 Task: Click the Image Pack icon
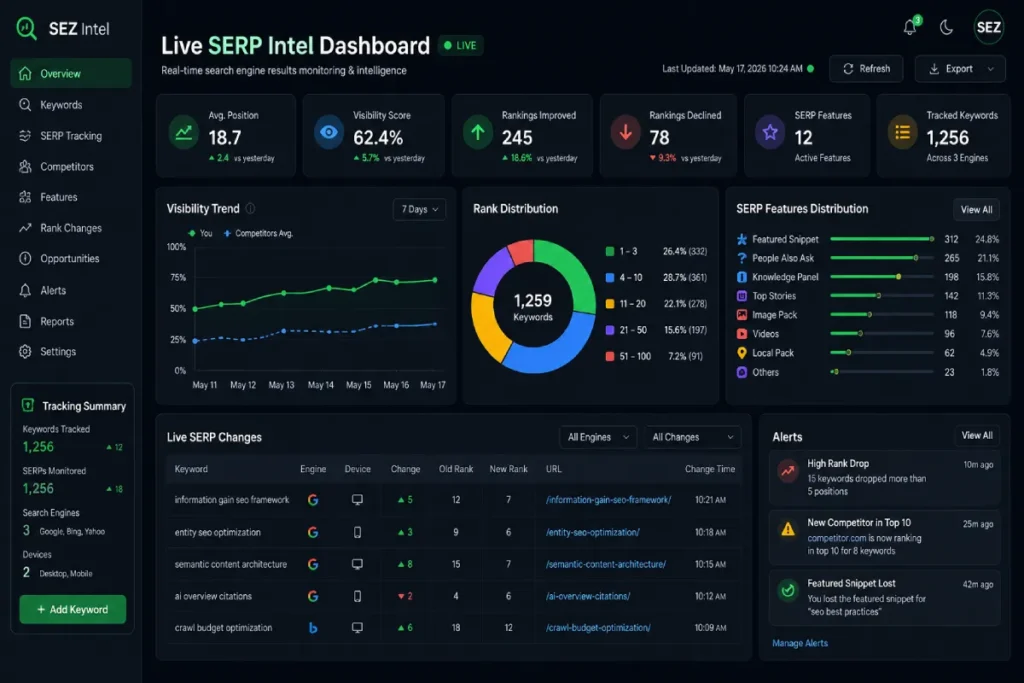coord(742,315)
